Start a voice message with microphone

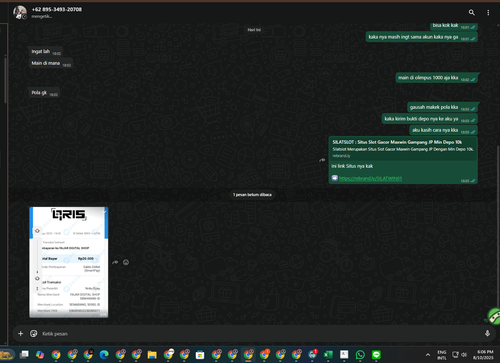[x=487, y=333]
